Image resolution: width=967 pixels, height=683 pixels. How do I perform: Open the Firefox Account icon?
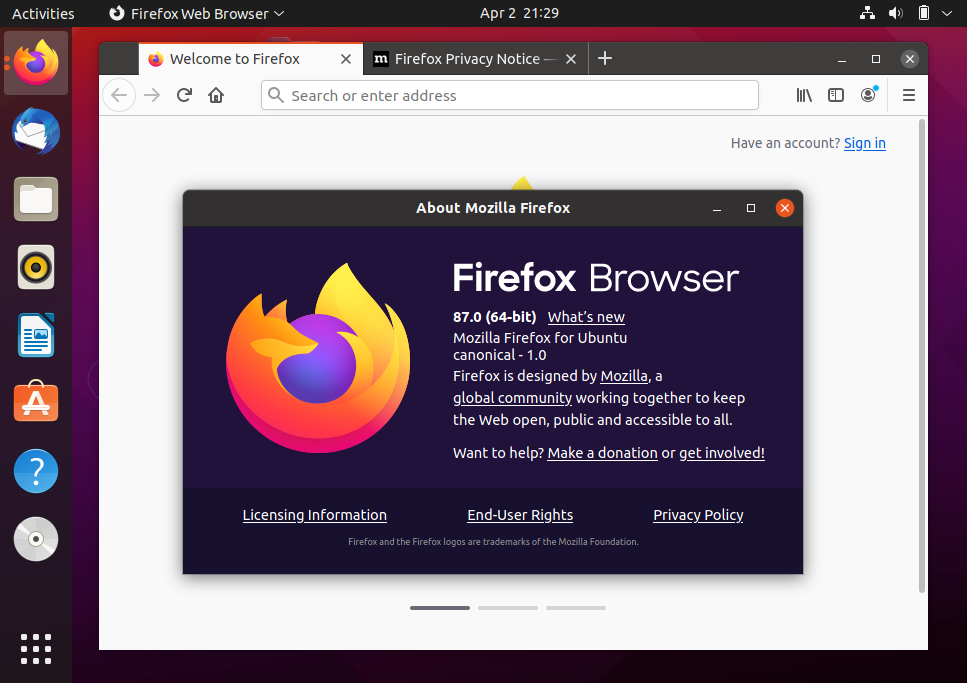click(868, 95)
